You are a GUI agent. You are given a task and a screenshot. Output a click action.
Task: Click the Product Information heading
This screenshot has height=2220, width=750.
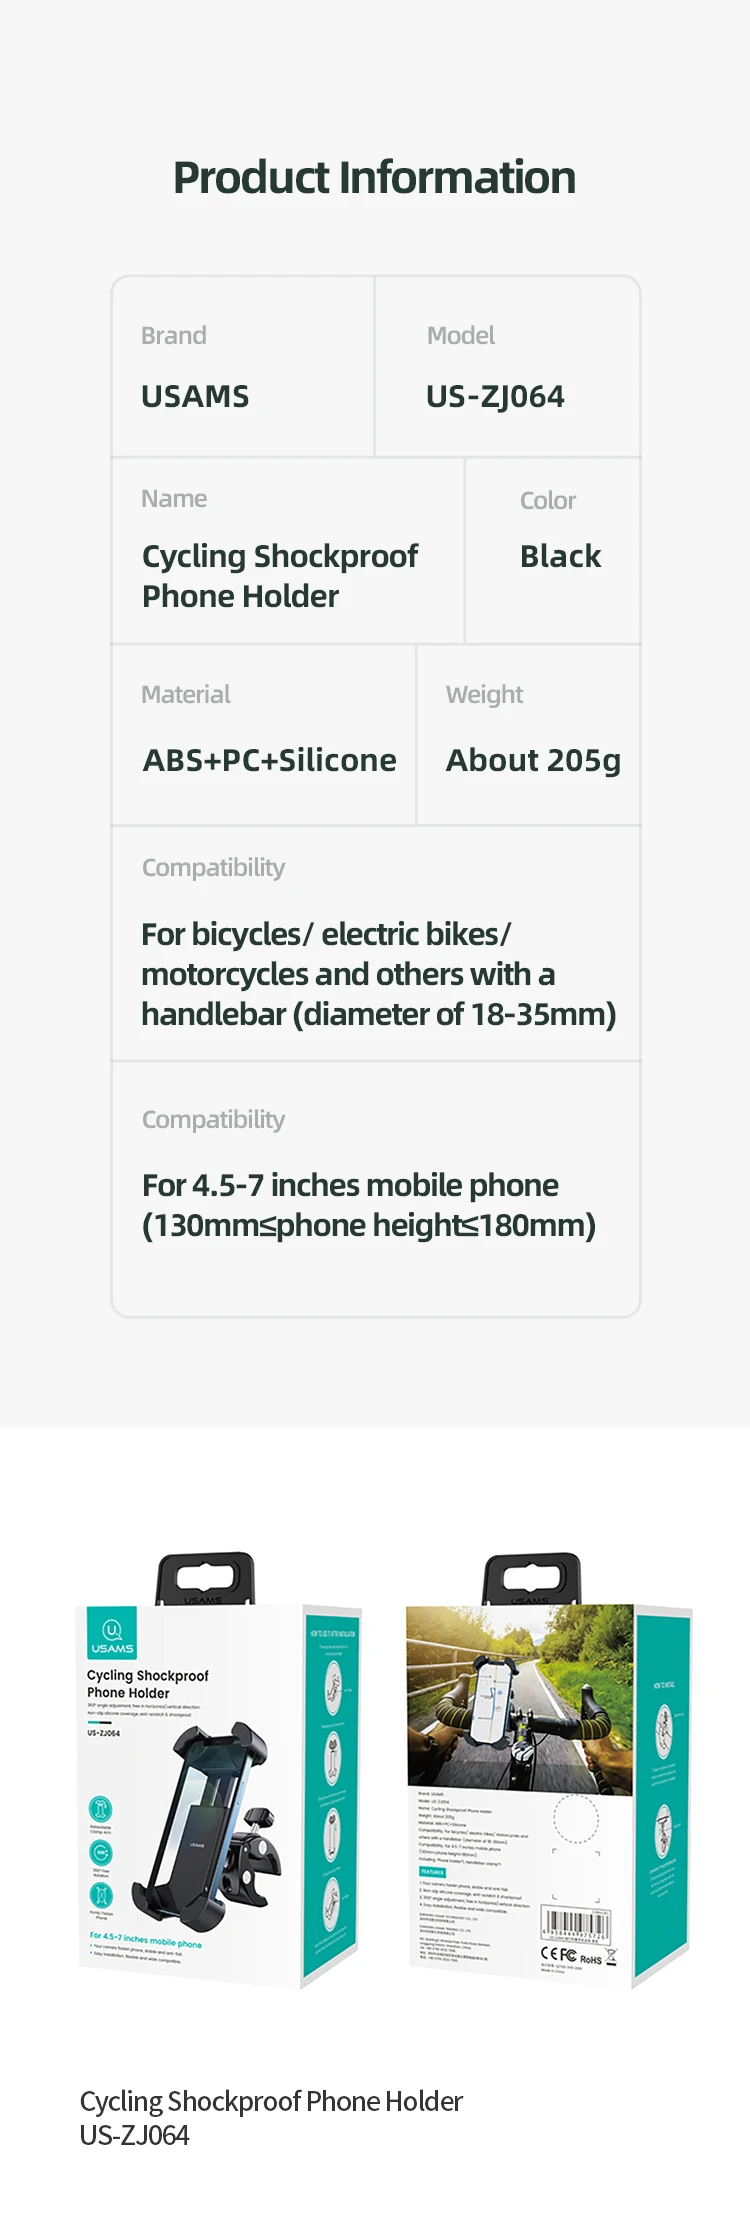374,178
